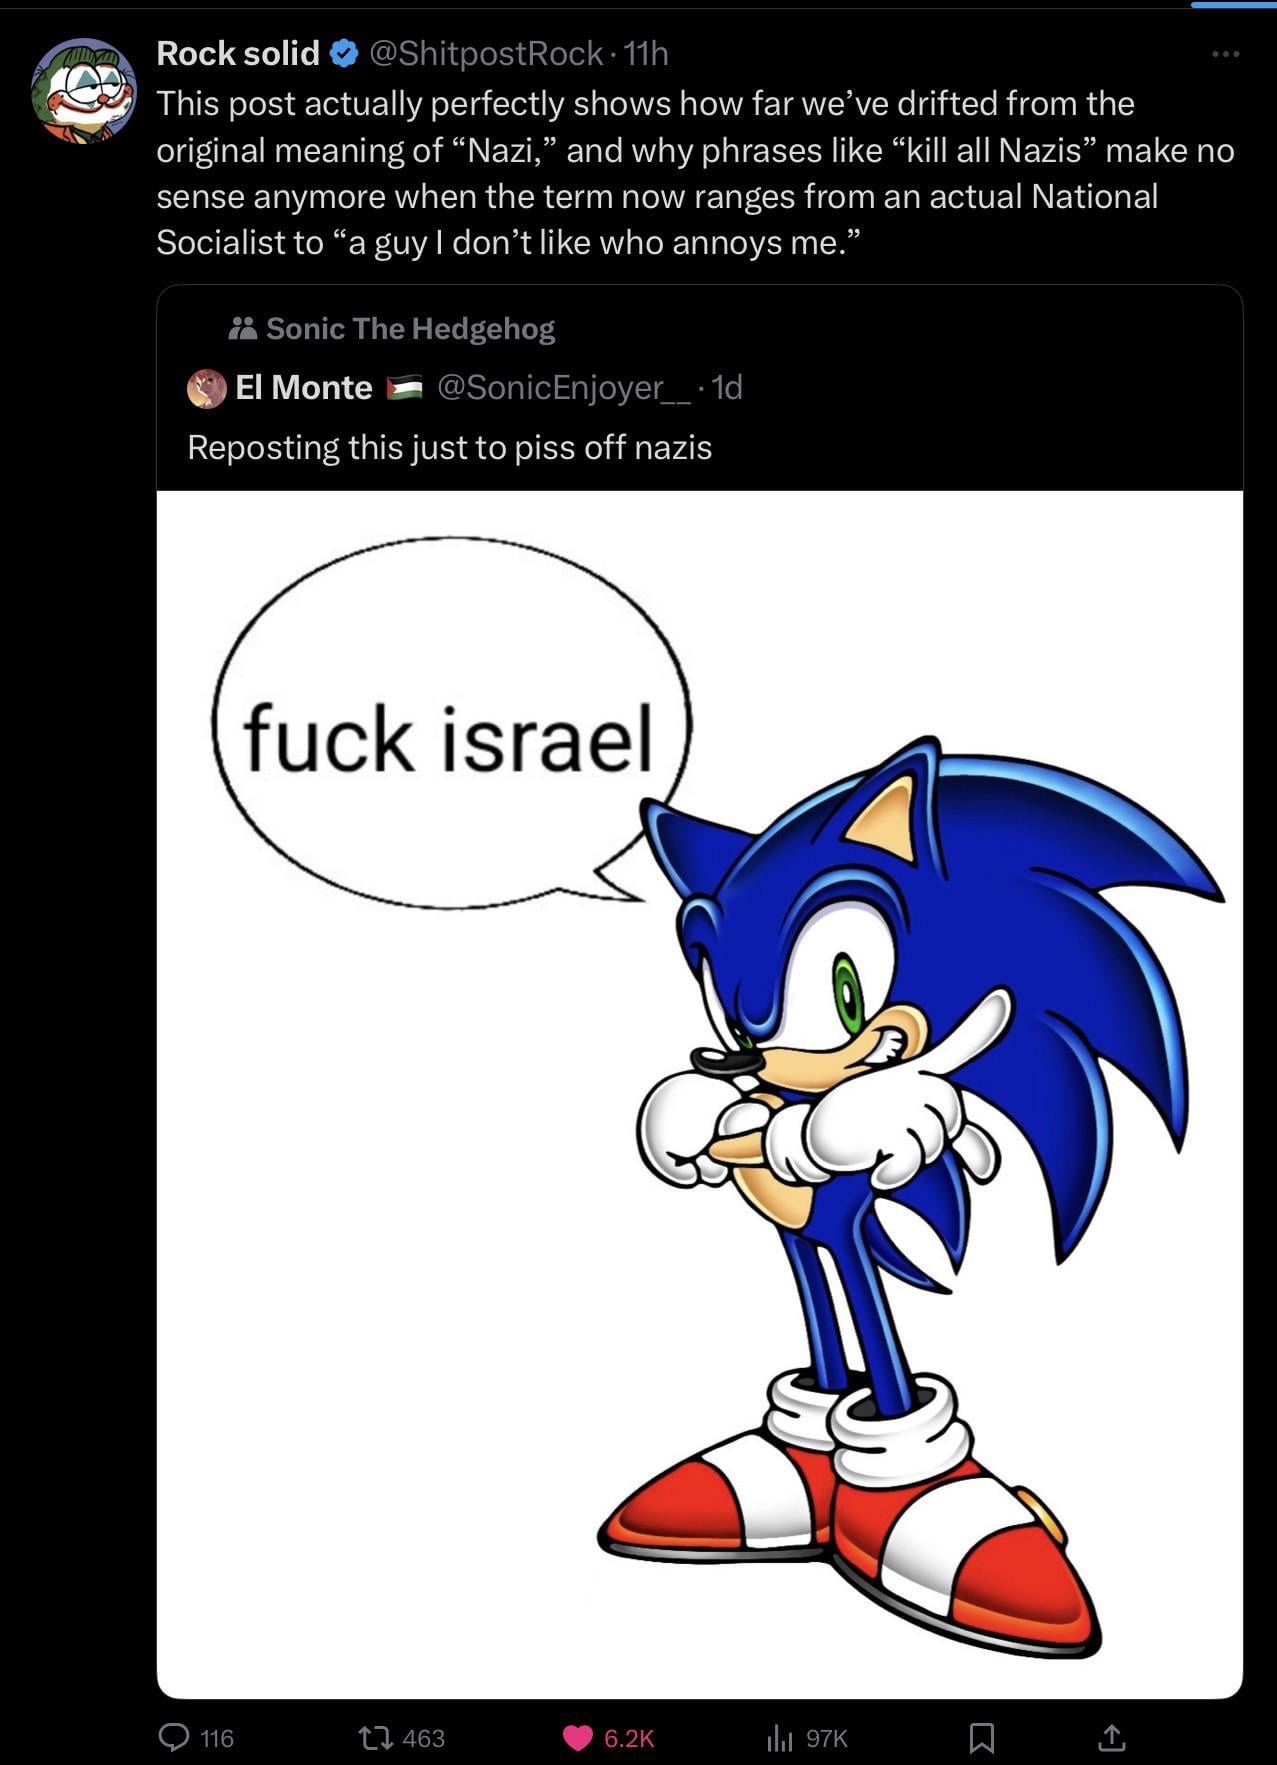Screen dimensions: 1277x1765
Task: Click the Palestine flag emoji
Action: coord(404,388)
